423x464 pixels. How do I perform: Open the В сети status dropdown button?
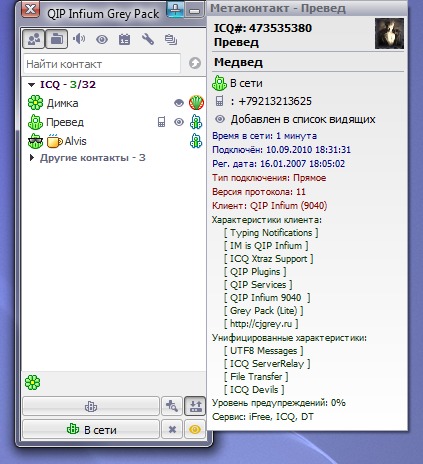click(91, 429)
